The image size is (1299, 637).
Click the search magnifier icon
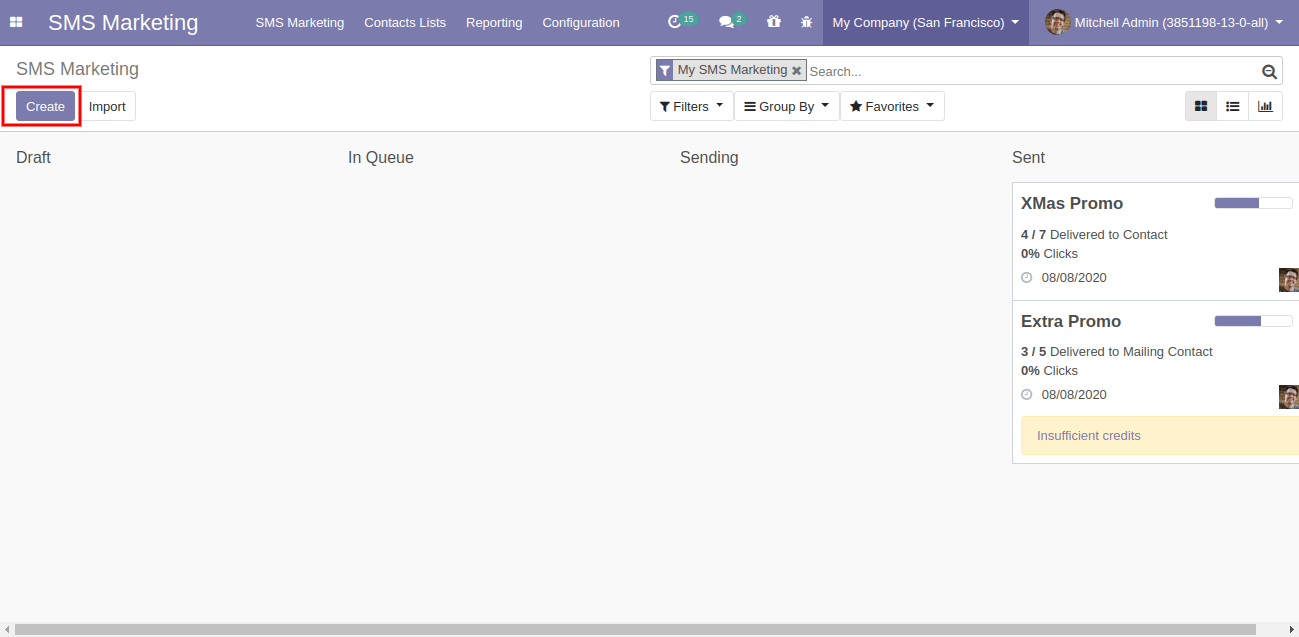click(x=1269, y=71)
